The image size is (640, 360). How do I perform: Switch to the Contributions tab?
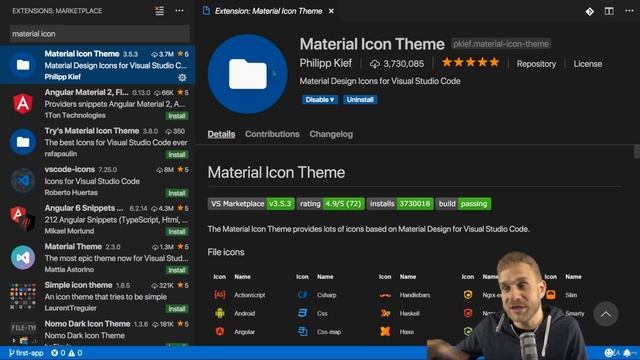pos(272,134)
